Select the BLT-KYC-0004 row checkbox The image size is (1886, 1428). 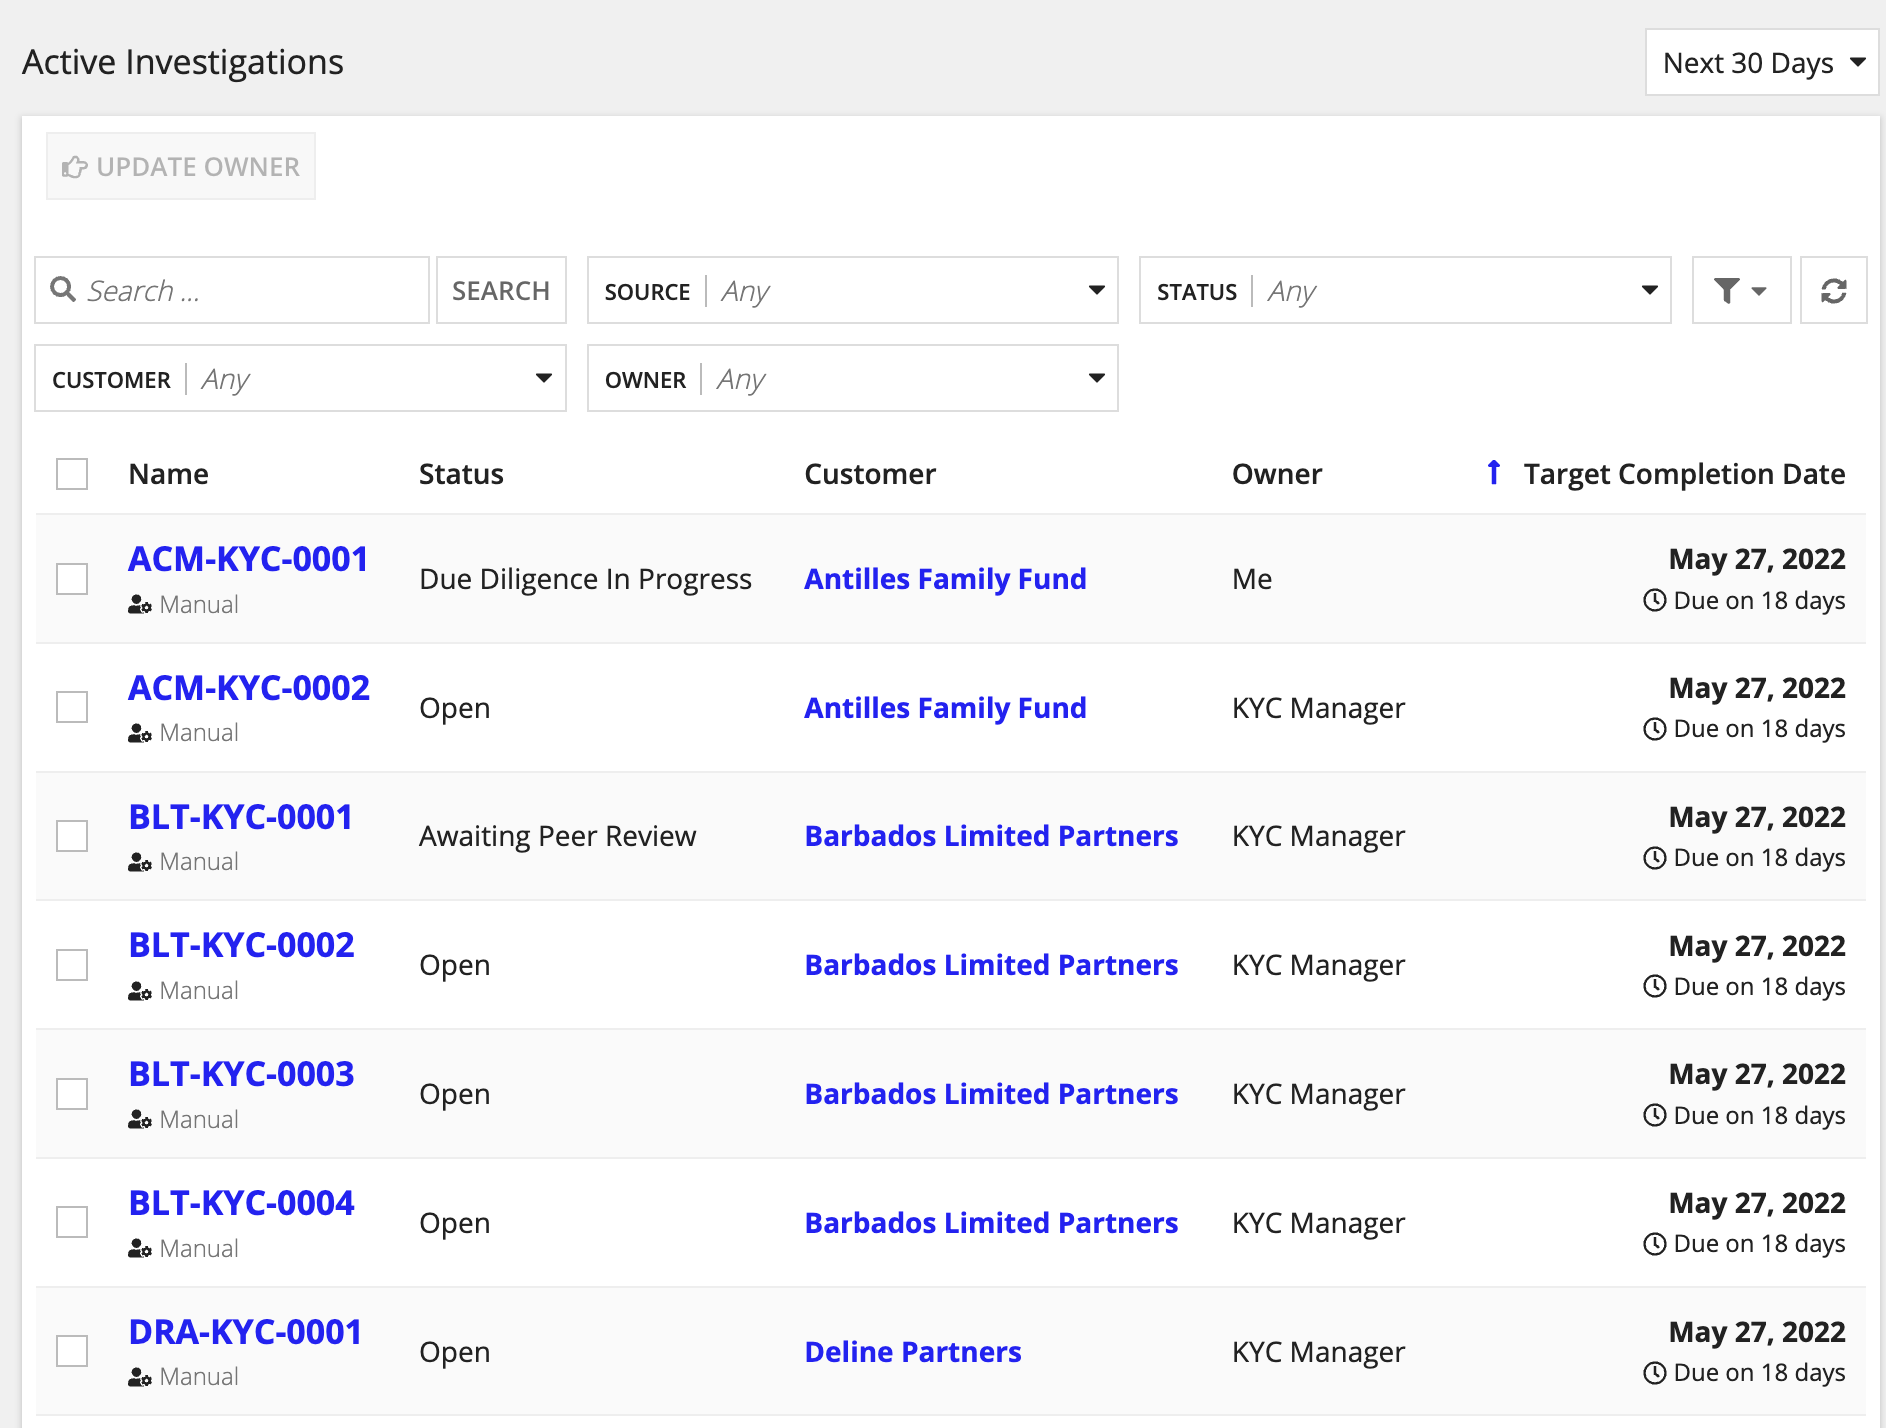(x=72, y=1222)
